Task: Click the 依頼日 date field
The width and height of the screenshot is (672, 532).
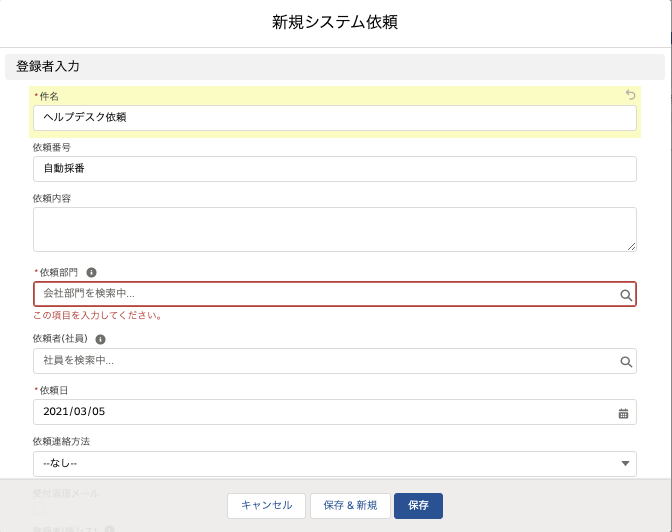Action: pos(335,412)
